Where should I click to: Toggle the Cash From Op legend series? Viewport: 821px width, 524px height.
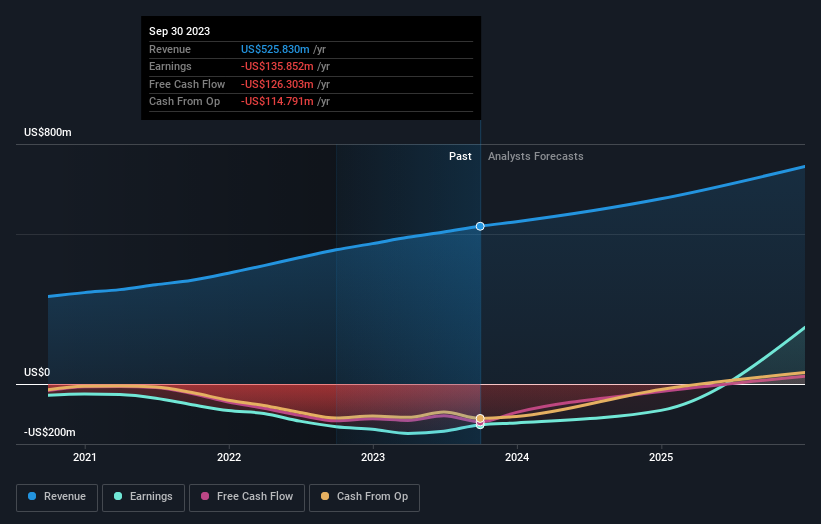(x=364, y=497)
